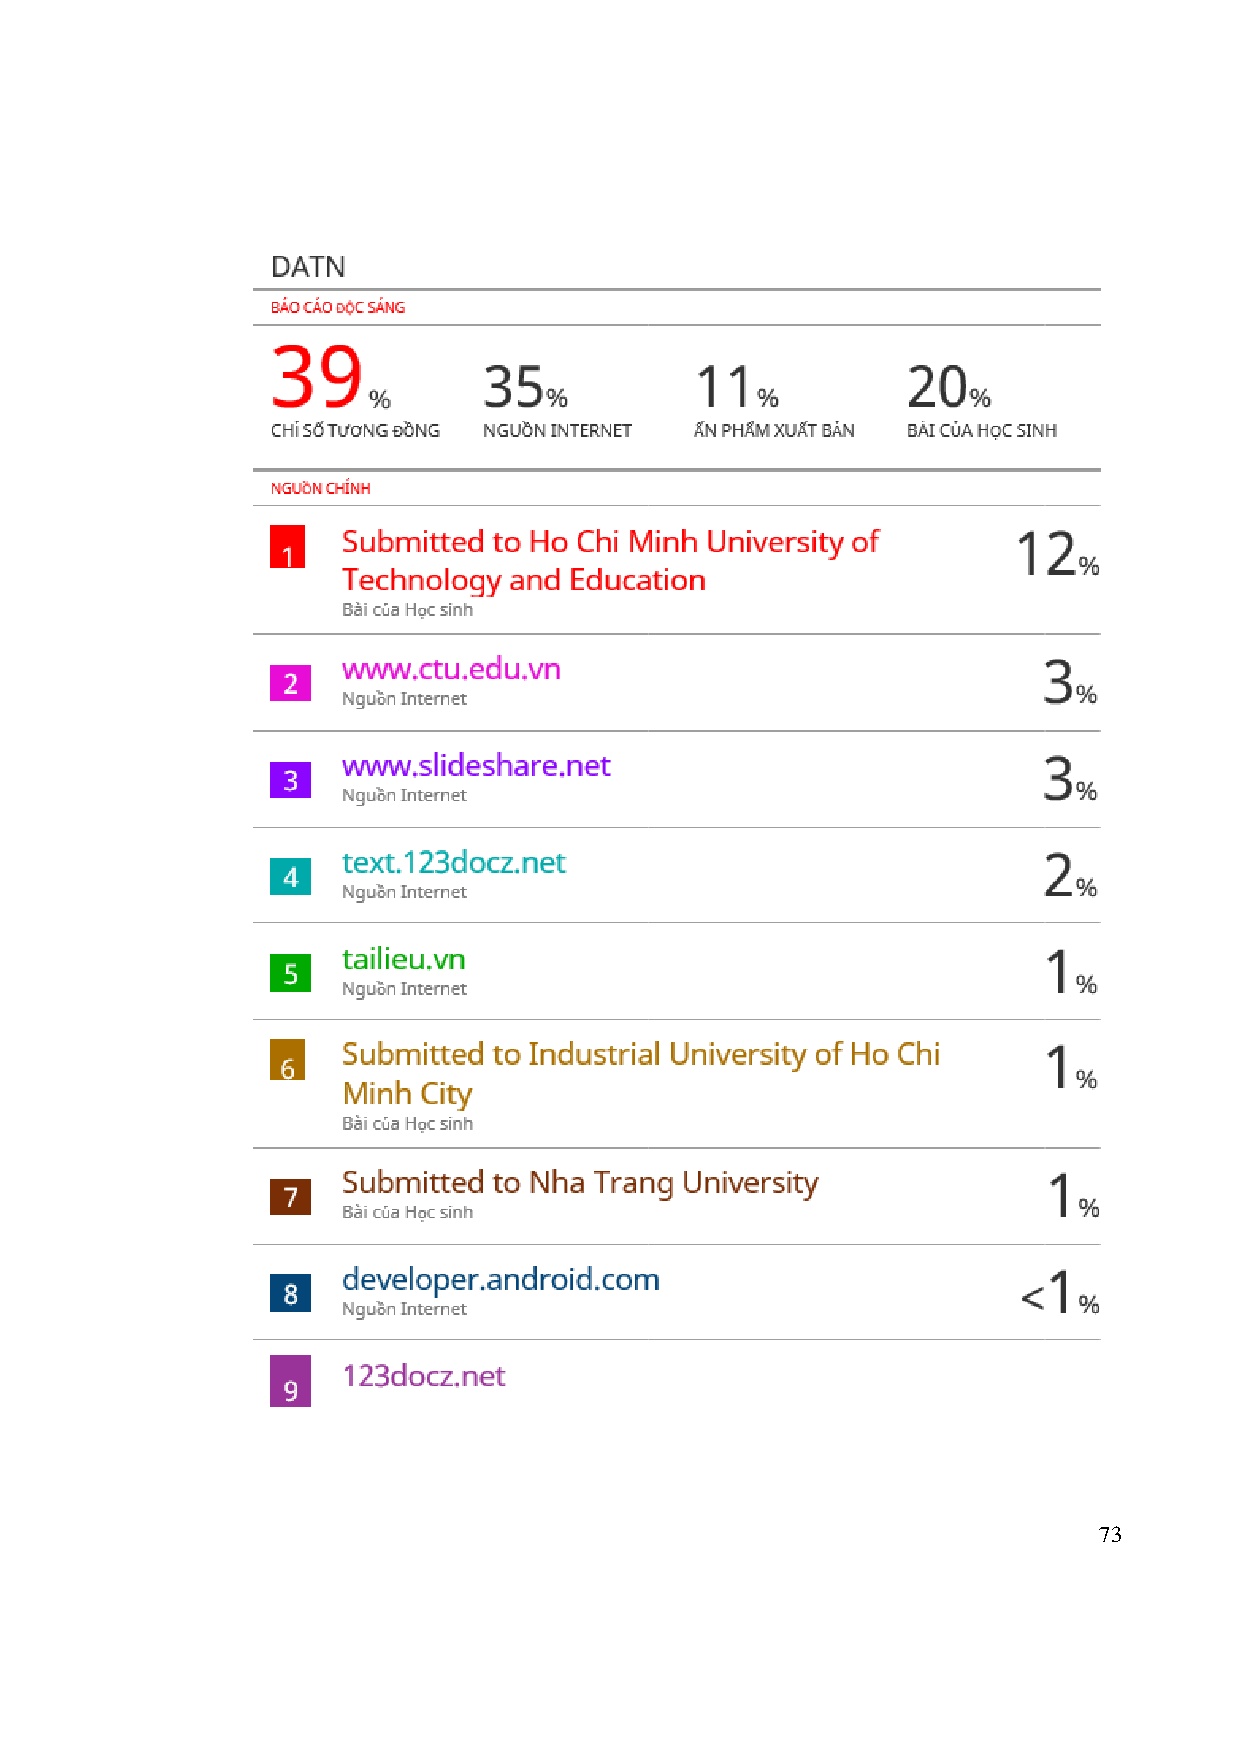Open the Industrial University of Ho Chi Minh source
Viewport: 1240px width, 1754px height.
(x=640, y=1073)
